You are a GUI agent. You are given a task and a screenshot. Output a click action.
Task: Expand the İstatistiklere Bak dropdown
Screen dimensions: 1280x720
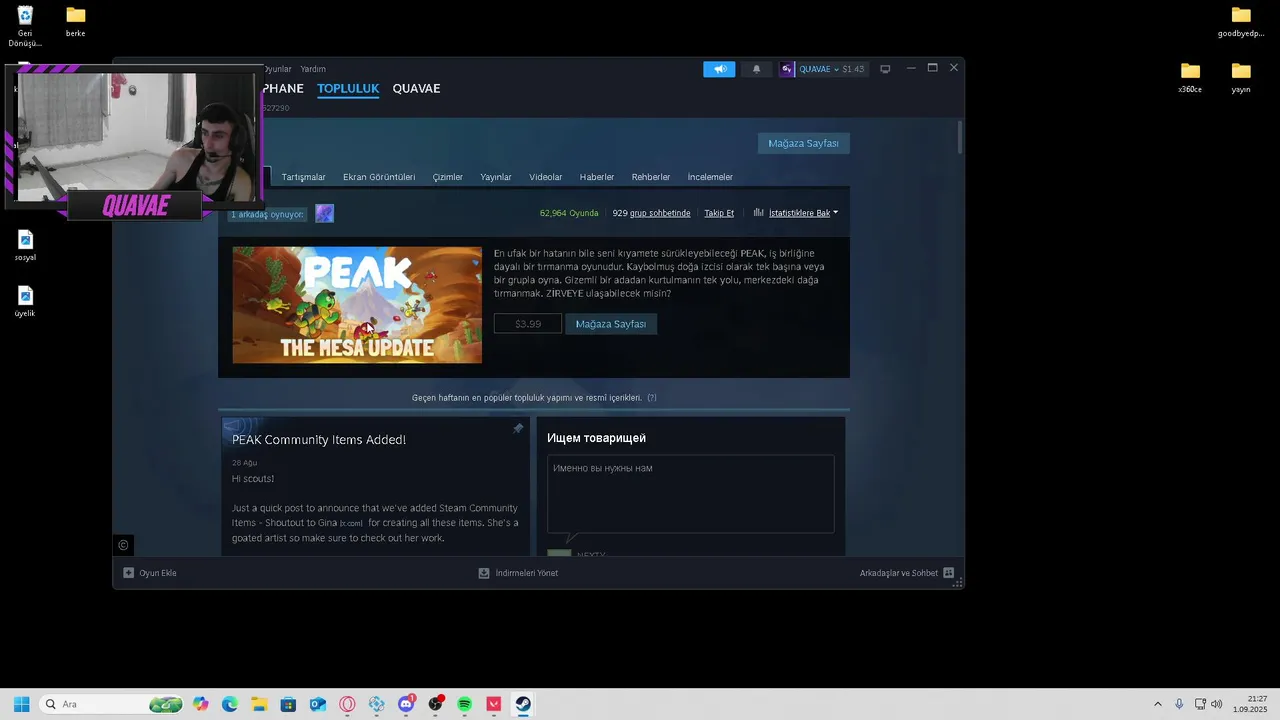click(x=803, y=213)
